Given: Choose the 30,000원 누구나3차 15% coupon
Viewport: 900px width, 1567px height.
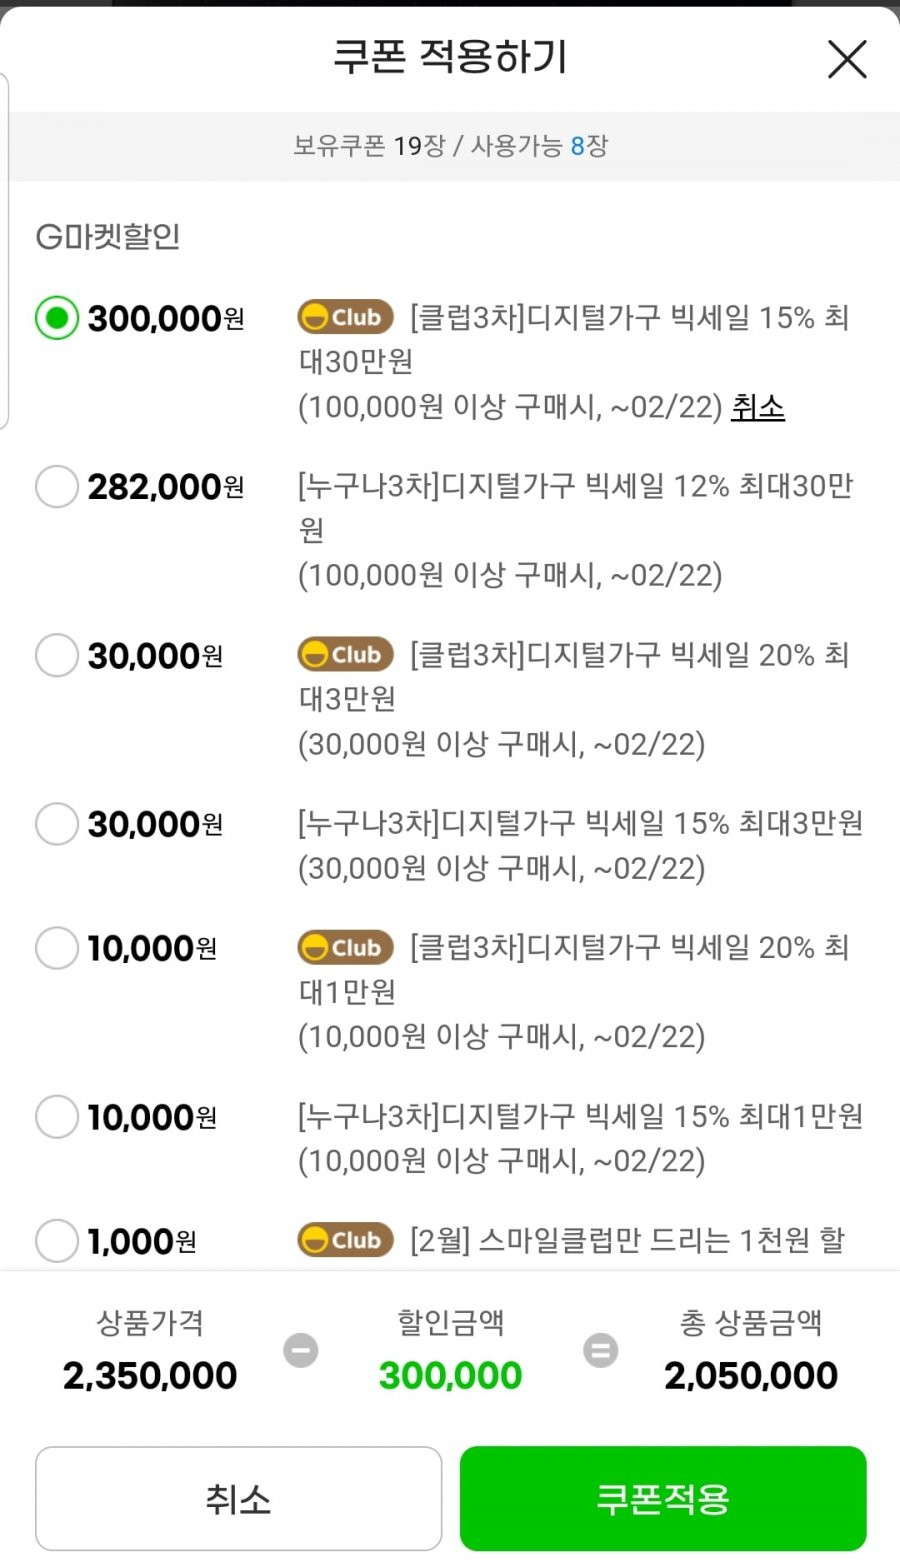Looking at the screenshot, I should (x=57, y=824).
